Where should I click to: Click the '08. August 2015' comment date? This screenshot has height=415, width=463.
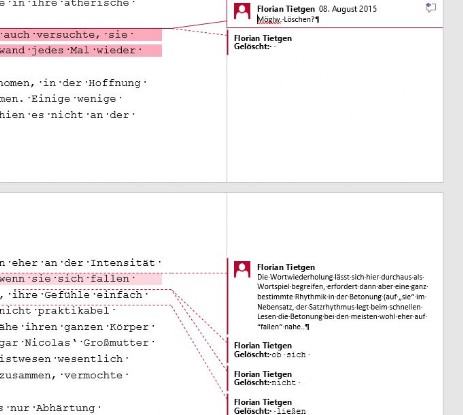pyautogui.click(x=348, y=9)
